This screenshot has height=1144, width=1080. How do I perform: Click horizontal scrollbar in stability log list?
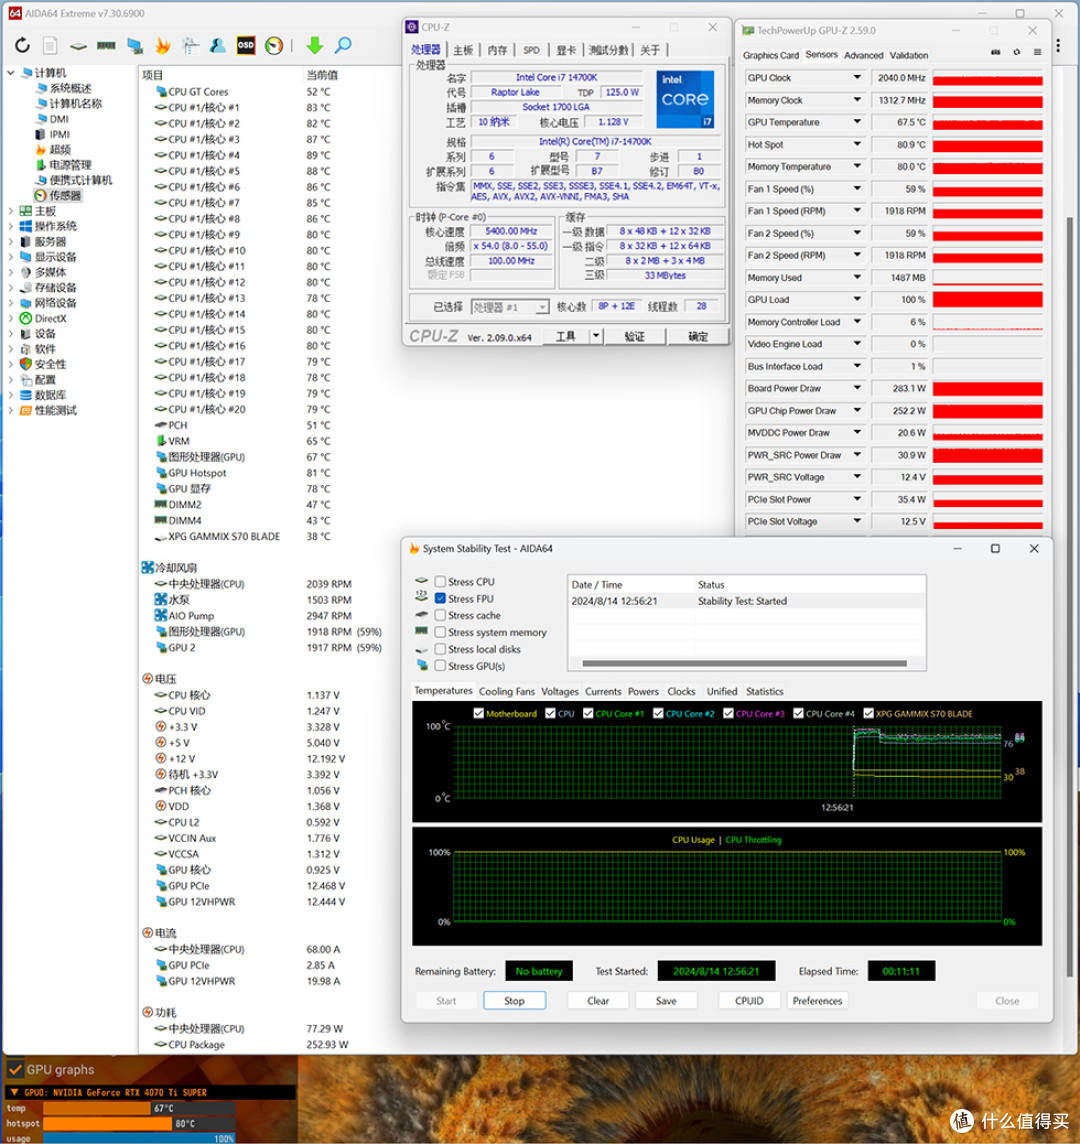(x=744, y=663)
